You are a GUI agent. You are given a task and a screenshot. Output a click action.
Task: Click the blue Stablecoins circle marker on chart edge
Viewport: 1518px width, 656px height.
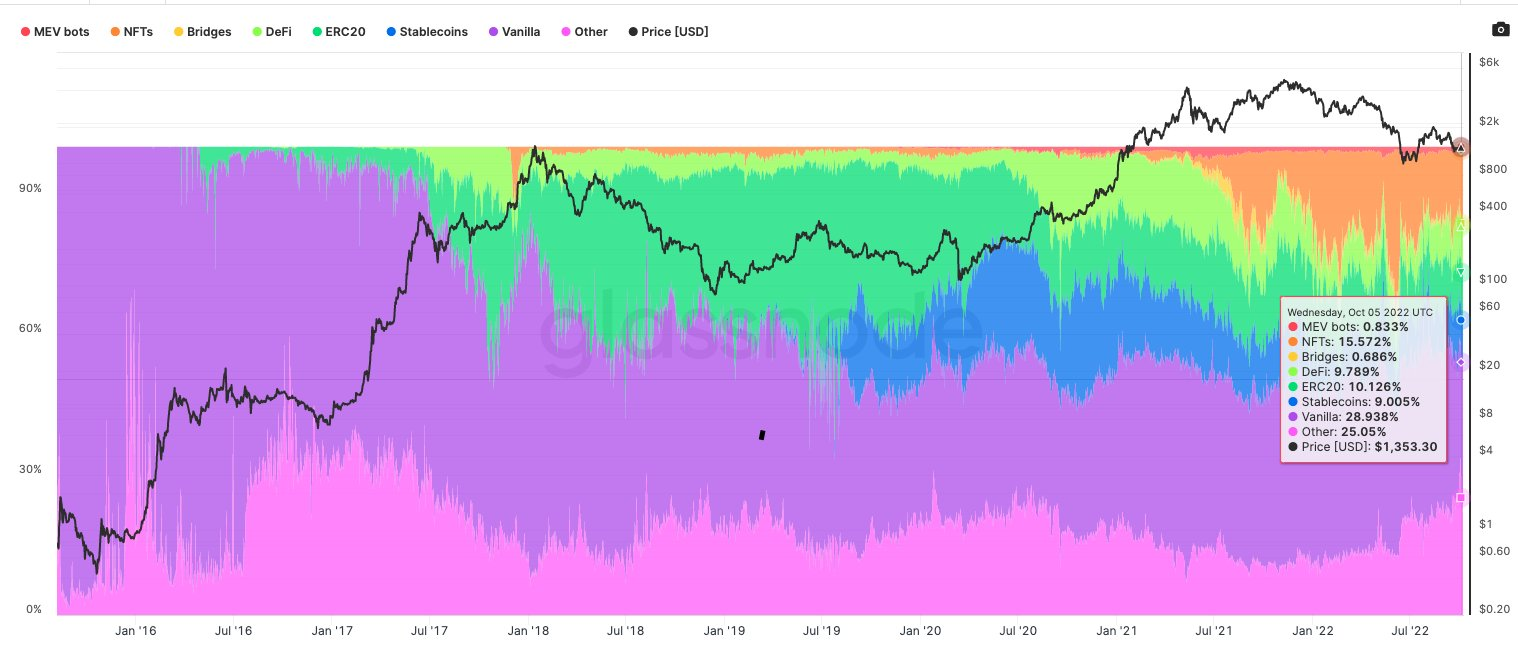pos(1461,320)
